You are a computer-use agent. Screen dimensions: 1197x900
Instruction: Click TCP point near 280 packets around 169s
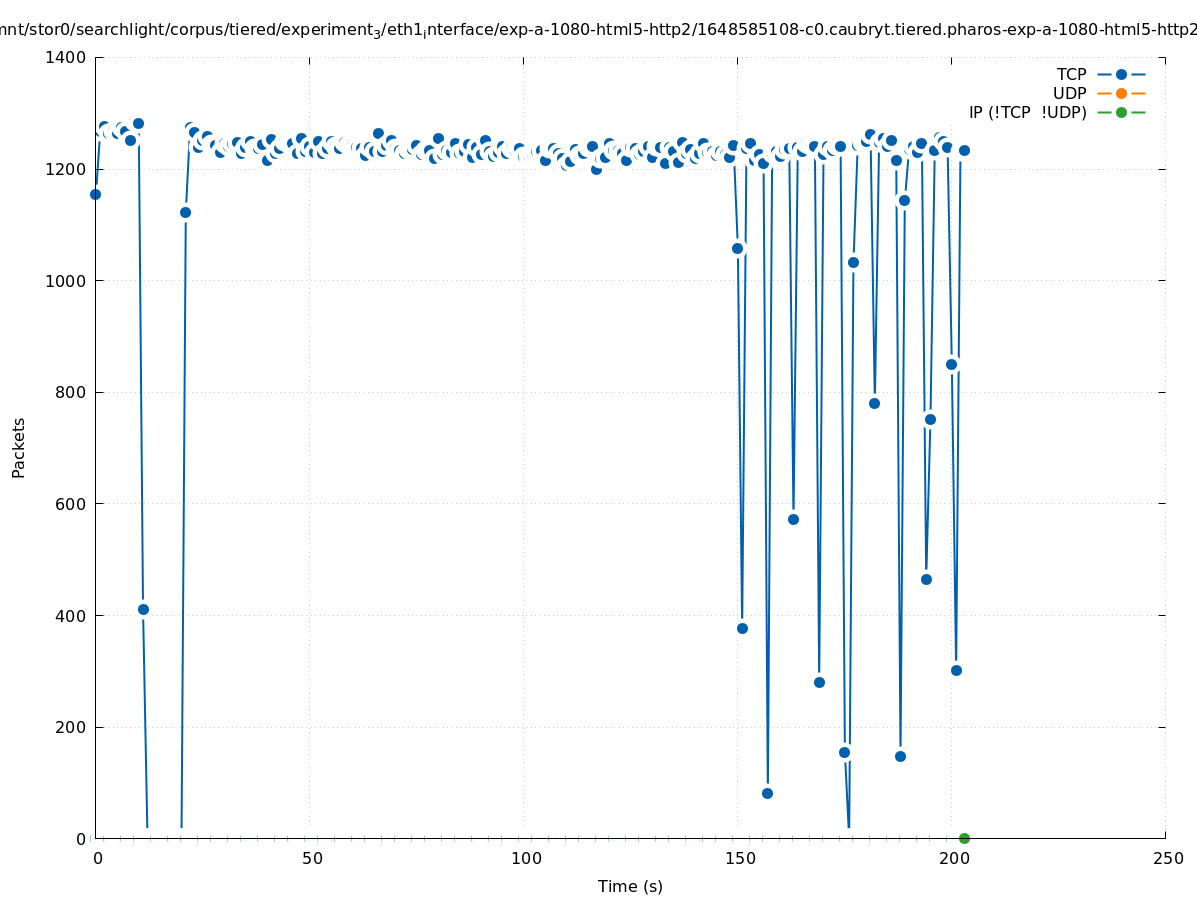click(x=819, y=682)
